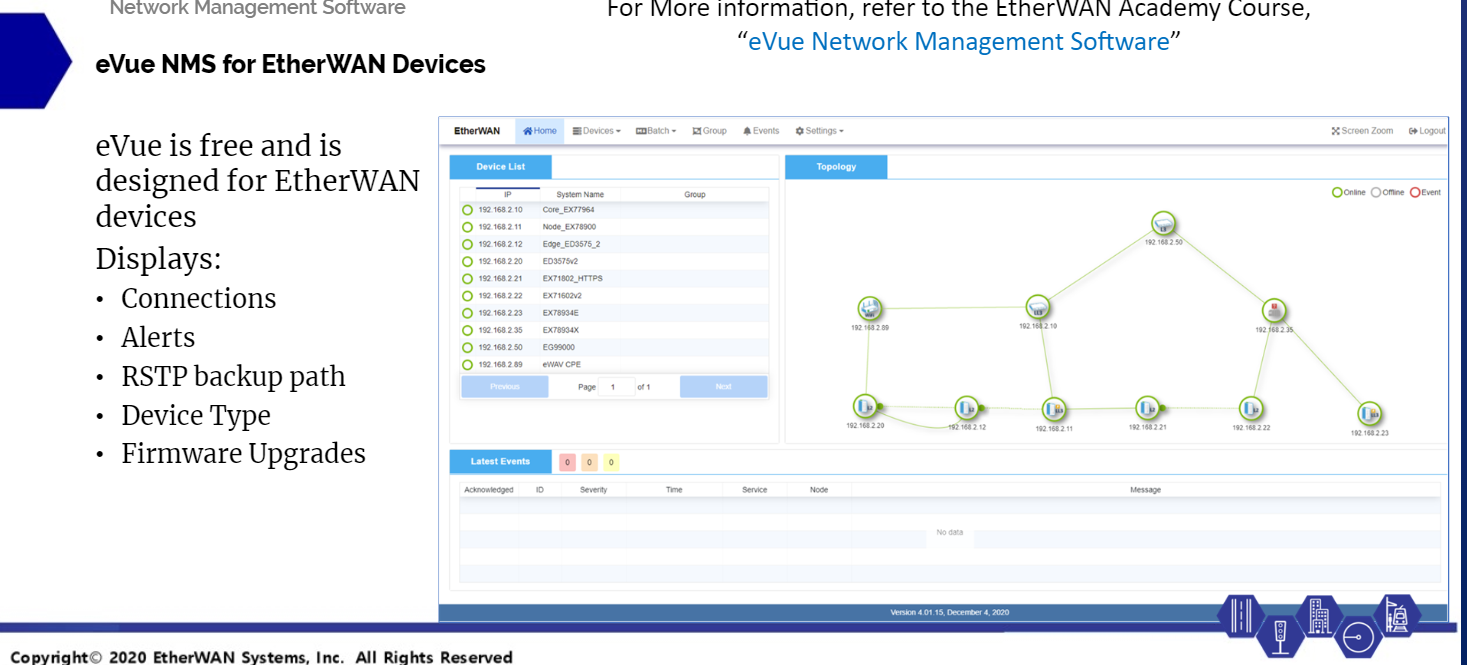1467x665 pixels.
Task: Click the status circle beside eWAV CPE
Action: (467, 365)
